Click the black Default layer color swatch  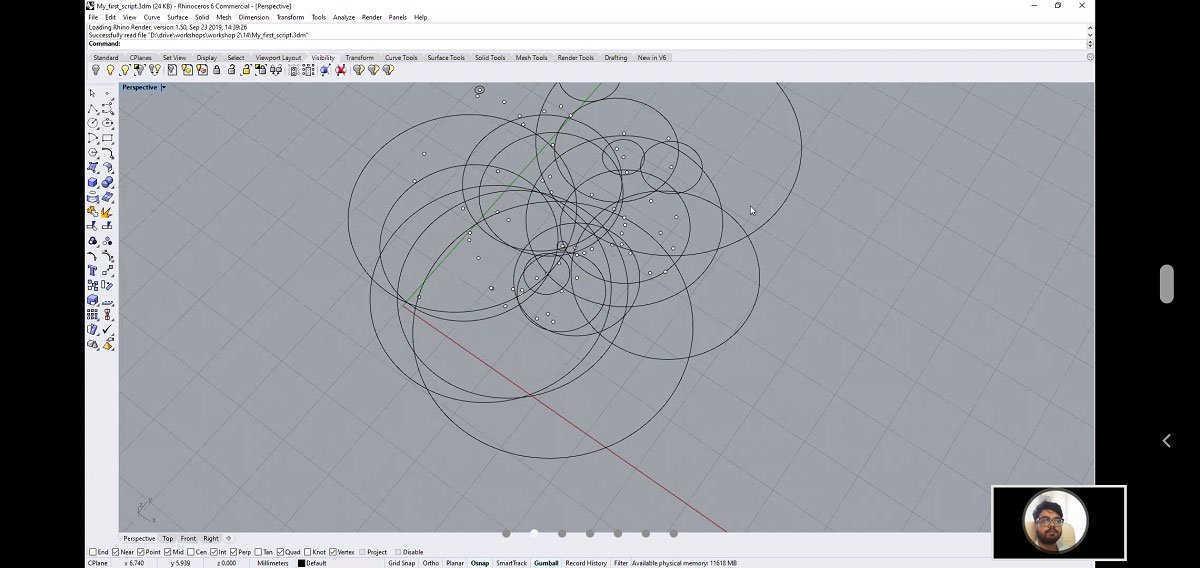tap(301, 563)
